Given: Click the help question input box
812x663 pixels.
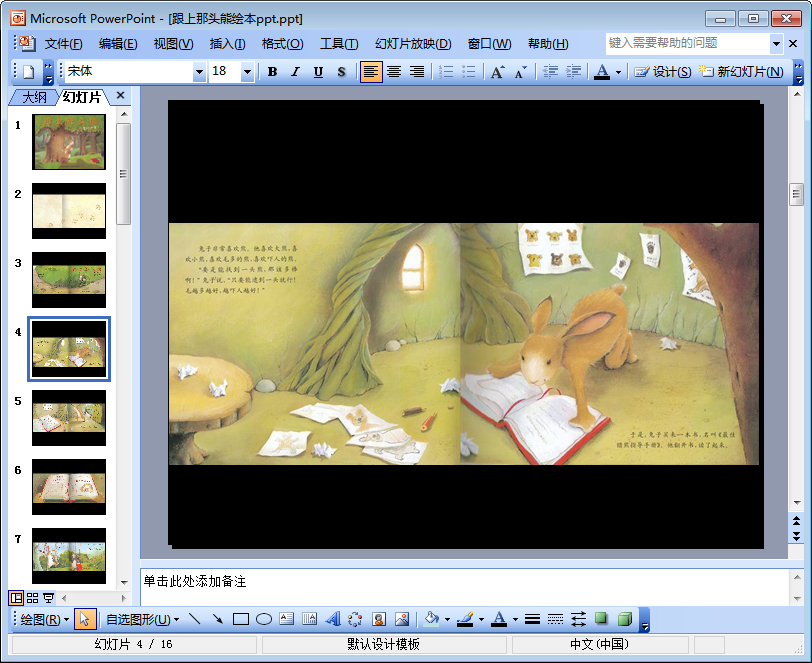Looking at the screenshot, I should click(x=688, y=44).
